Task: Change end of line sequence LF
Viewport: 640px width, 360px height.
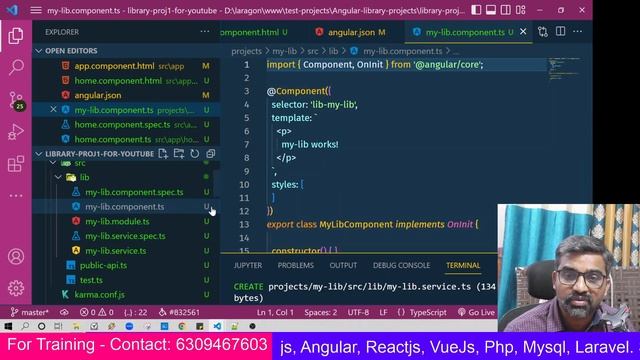Action: [383, 313]
